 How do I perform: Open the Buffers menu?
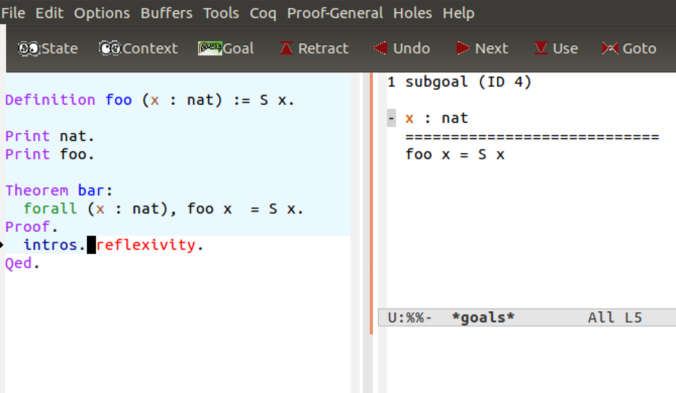coord(166,13)
